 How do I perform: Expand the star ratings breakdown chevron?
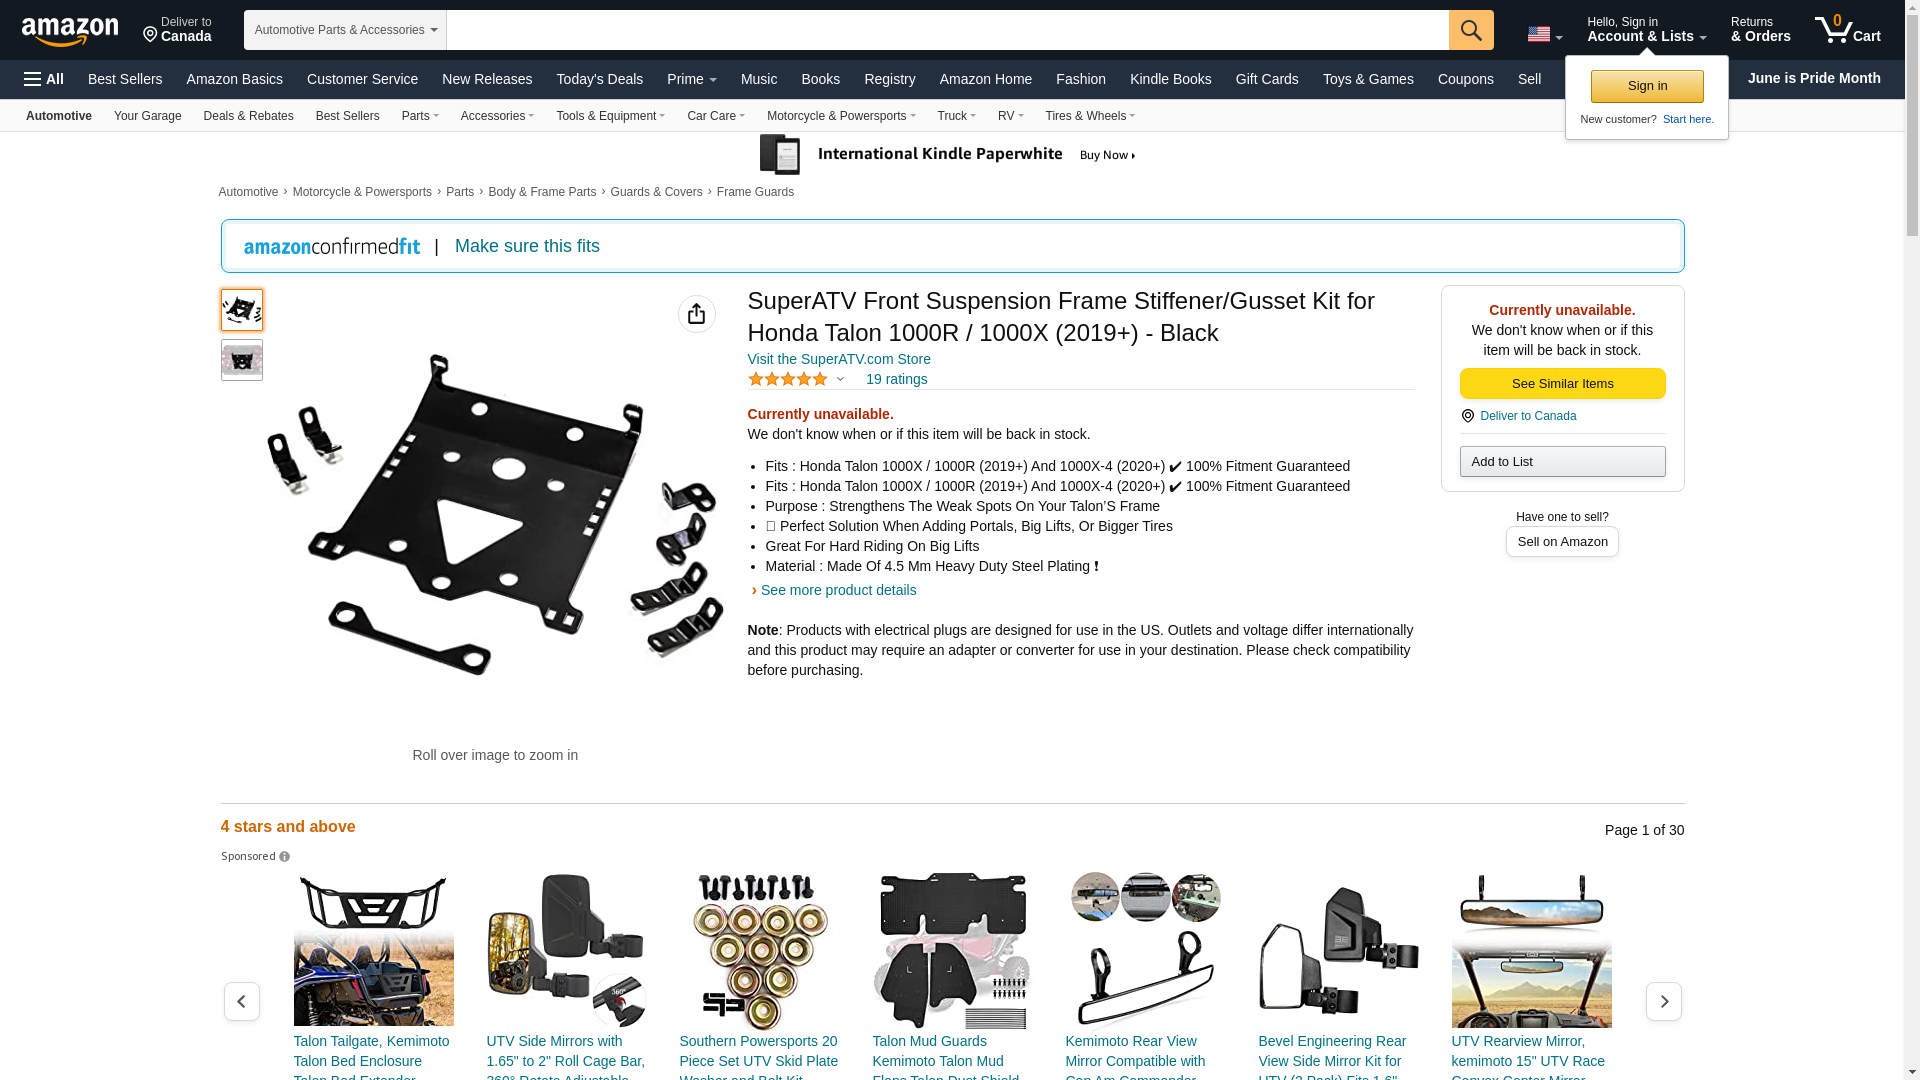click(x=840, y=380)
